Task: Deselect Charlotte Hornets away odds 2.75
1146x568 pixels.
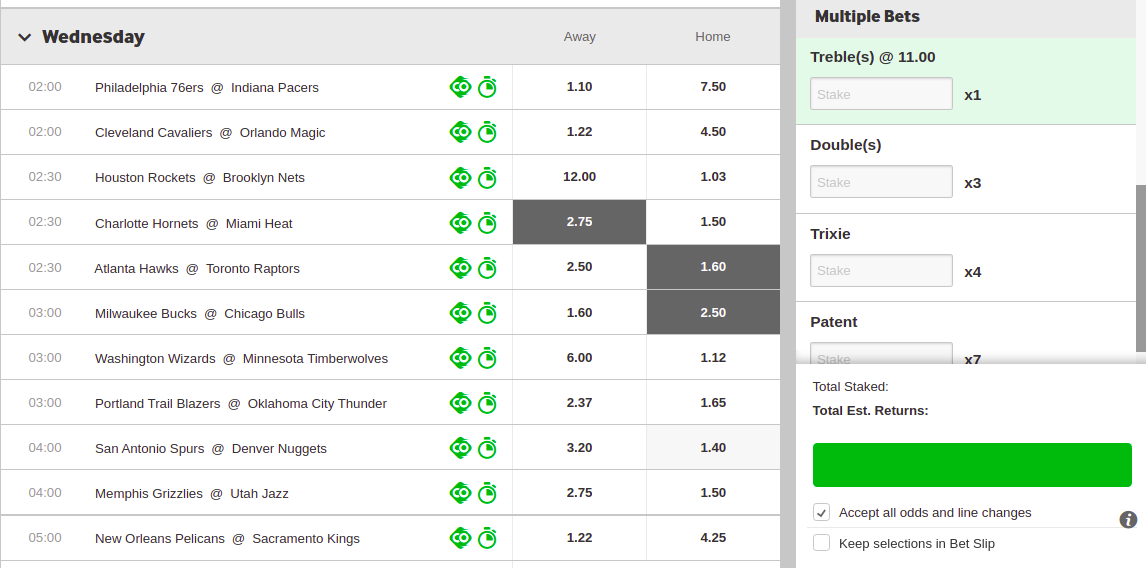Action: tap(579, 222)
